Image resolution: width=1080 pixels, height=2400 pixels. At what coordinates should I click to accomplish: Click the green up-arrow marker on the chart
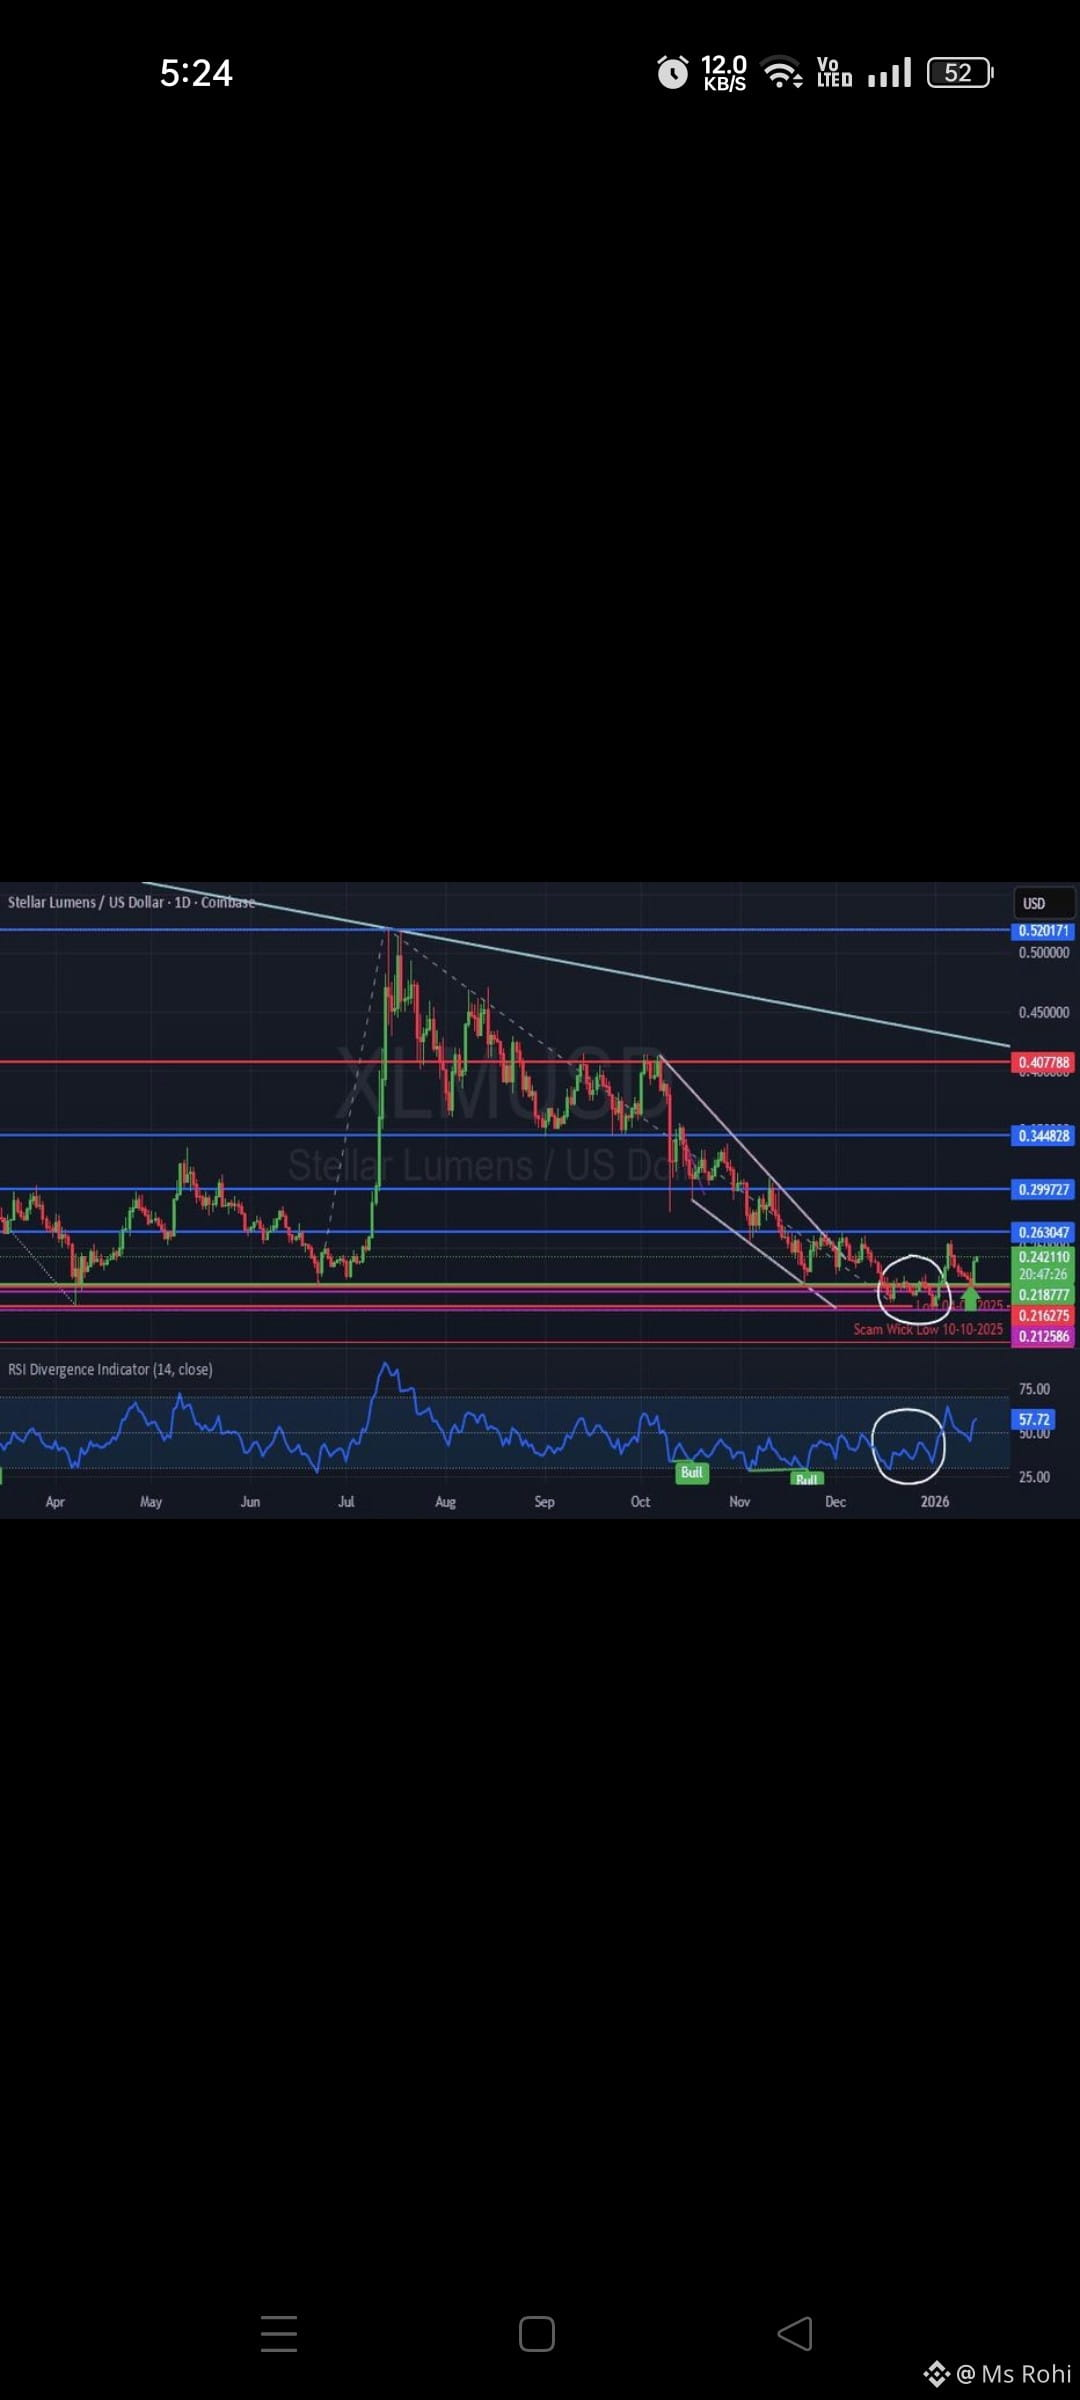pos(970,1298)
